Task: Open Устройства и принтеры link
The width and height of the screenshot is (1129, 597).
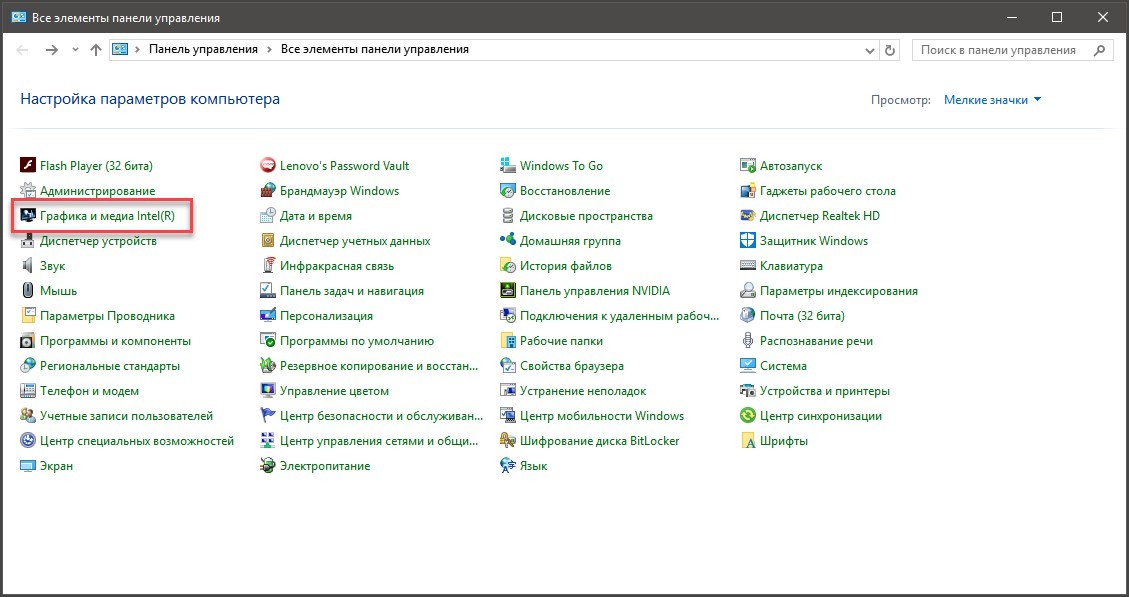Action: click(x=825, y=391)
